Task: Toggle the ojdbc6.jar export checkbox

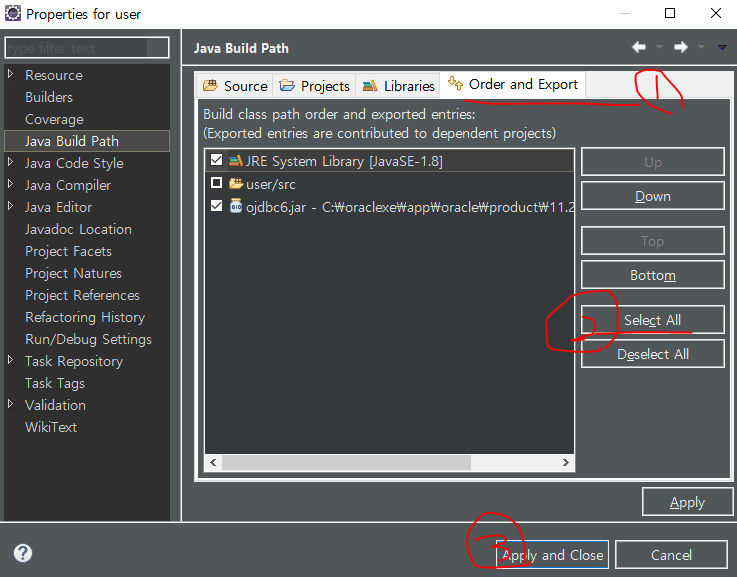Action: tap(216, 205)
